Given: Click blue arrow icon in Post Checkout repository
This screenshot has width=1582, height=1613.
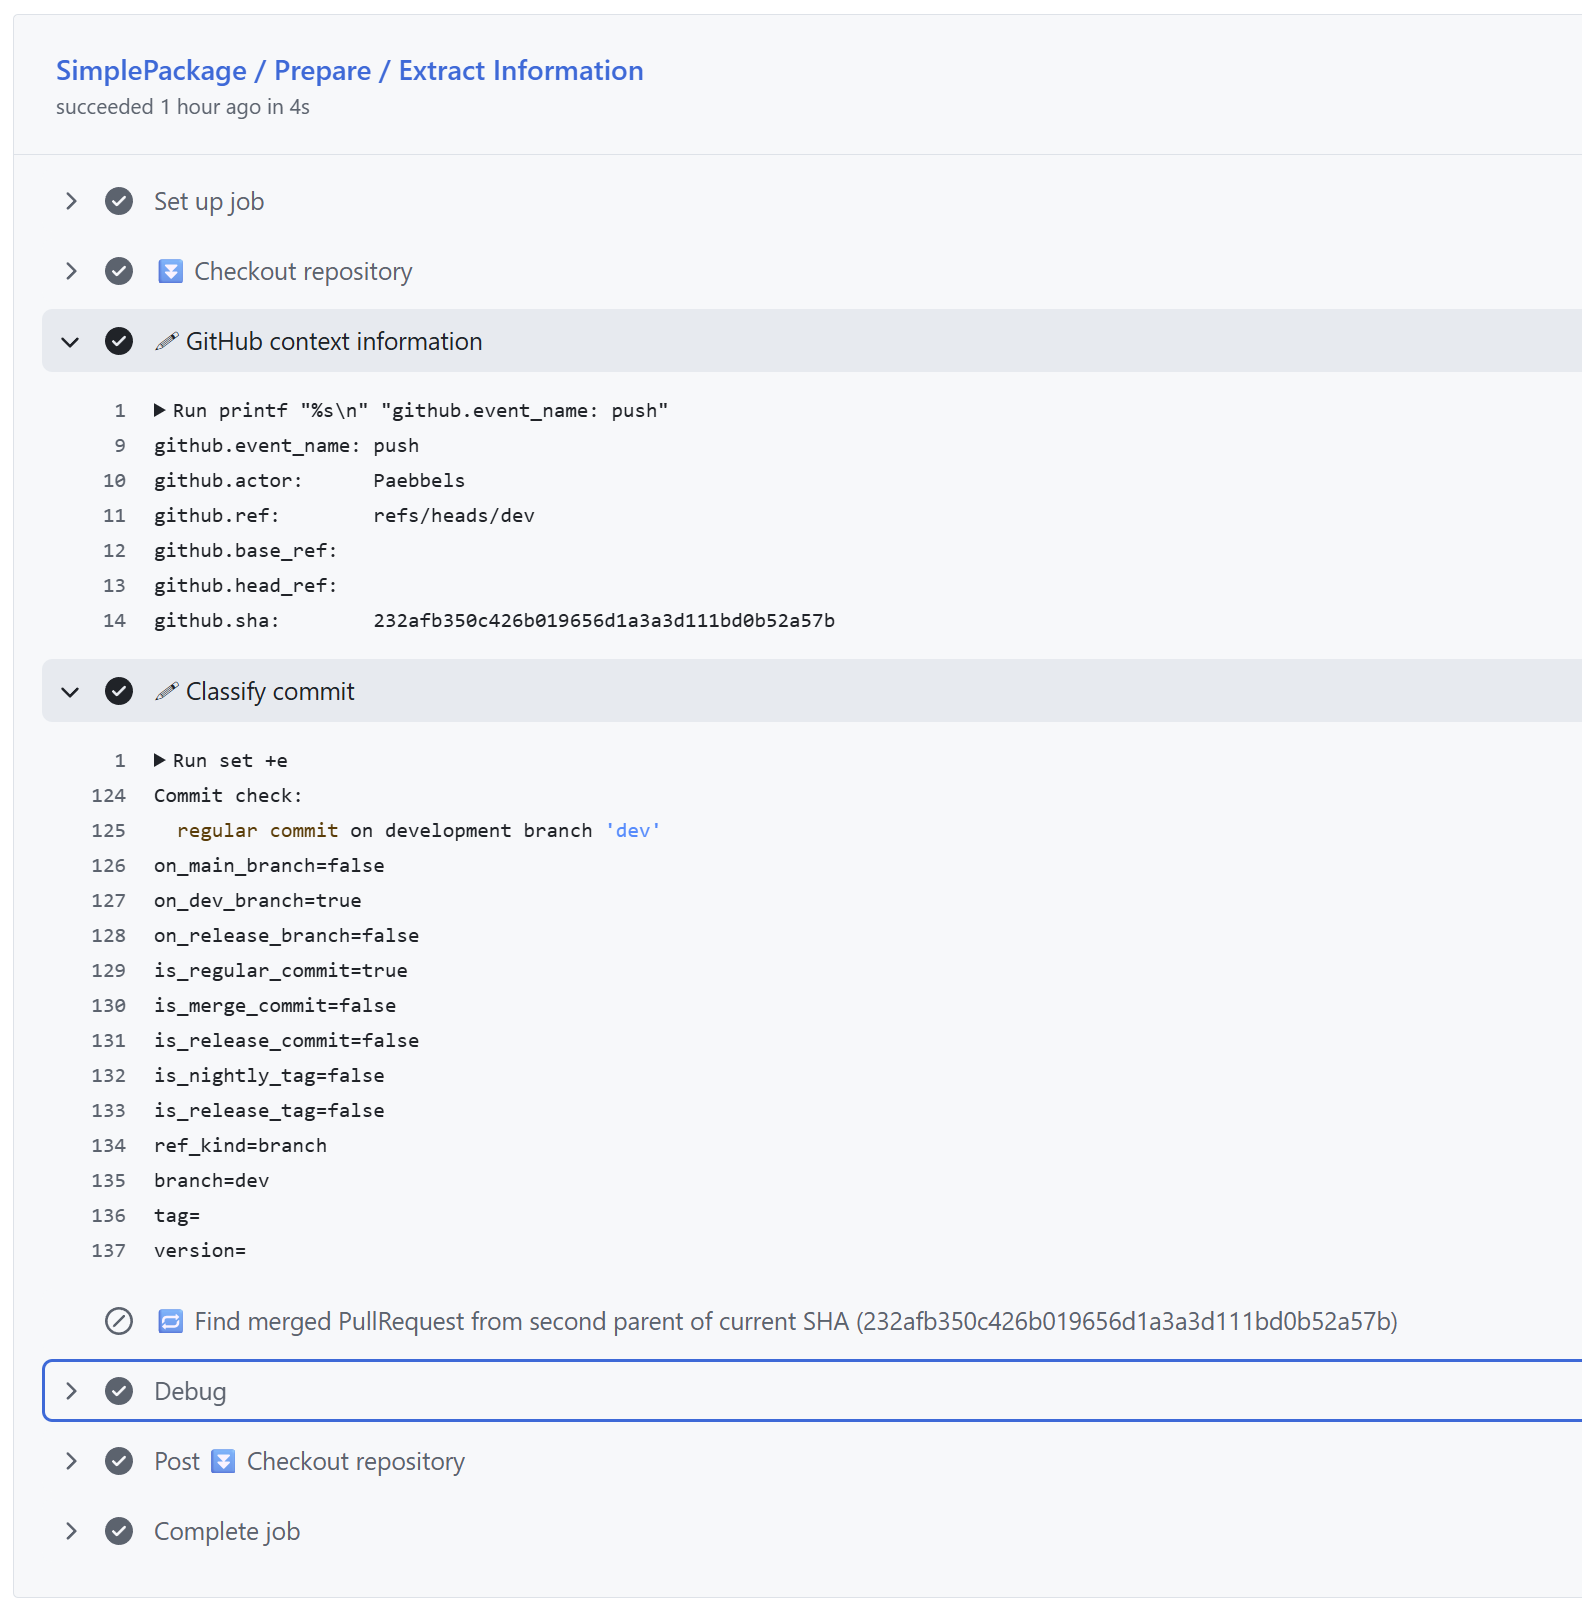Looking at the screenshot, I should (224, 1461).
